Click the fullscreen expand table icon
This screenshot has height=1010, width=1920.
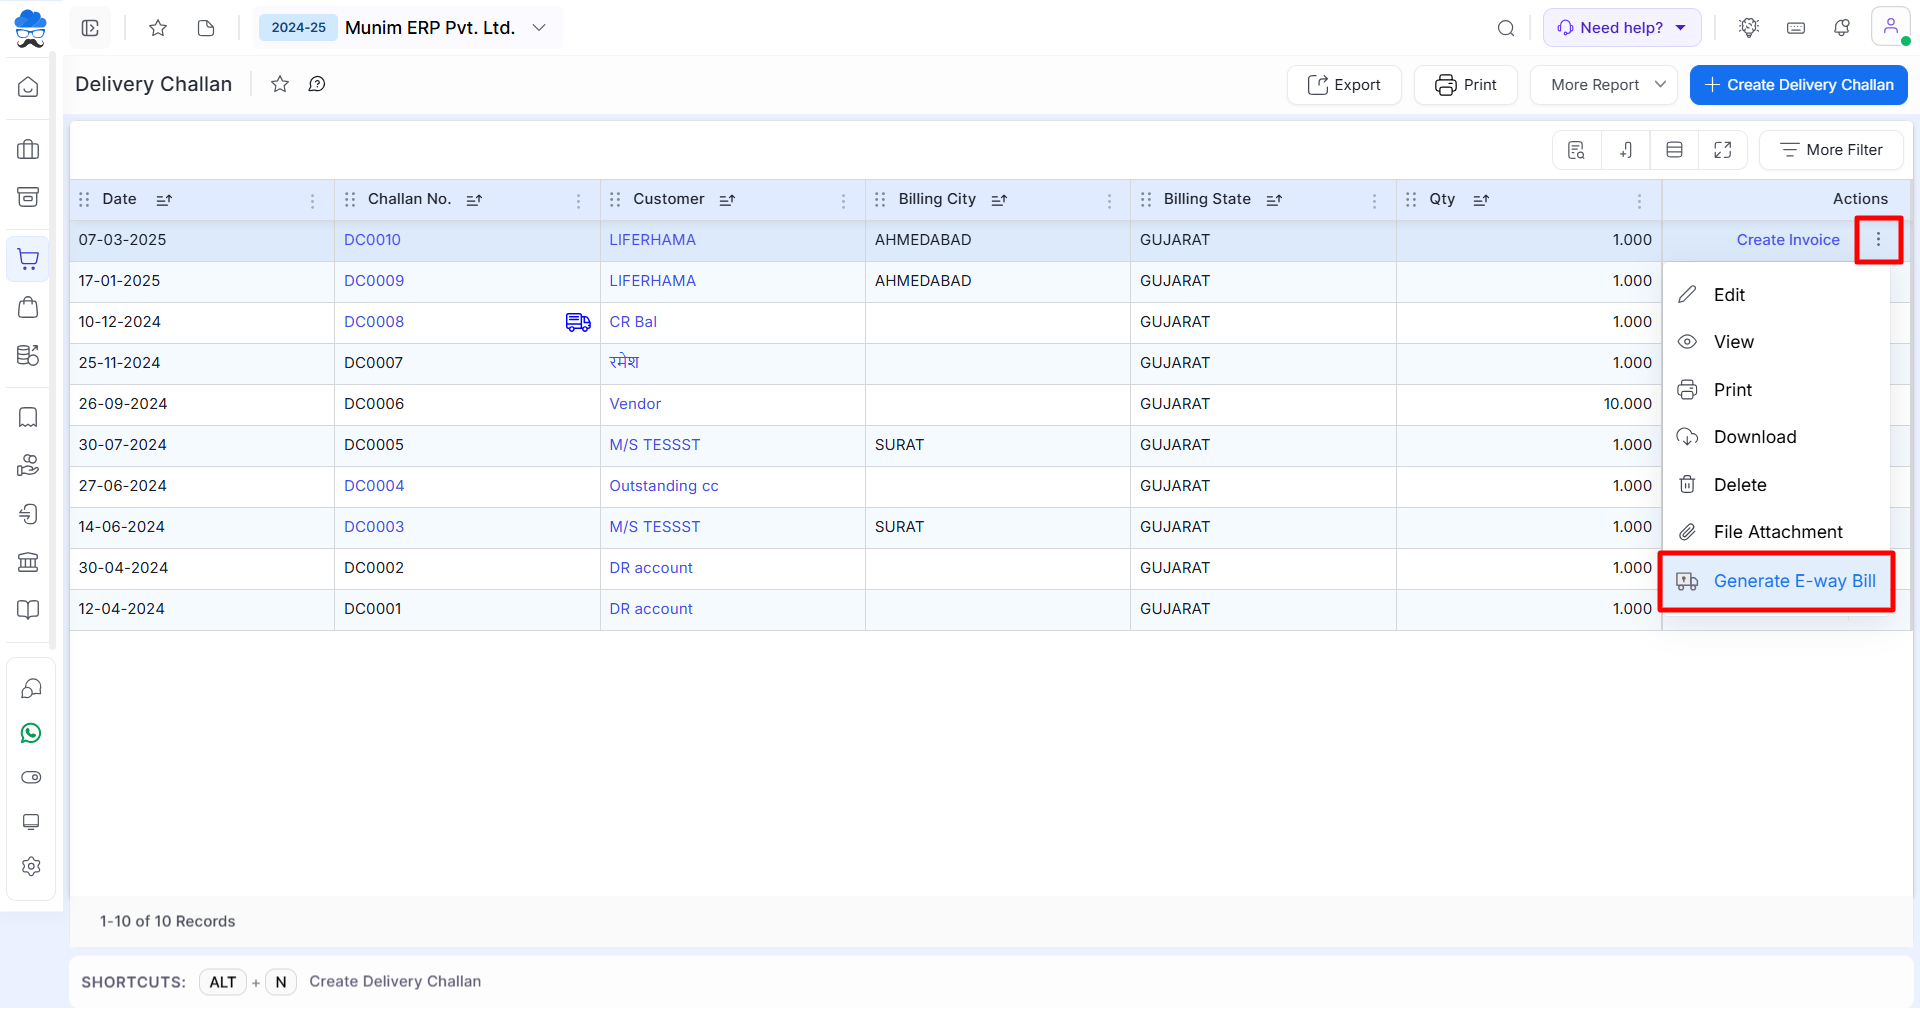[x=1722, y=150]
